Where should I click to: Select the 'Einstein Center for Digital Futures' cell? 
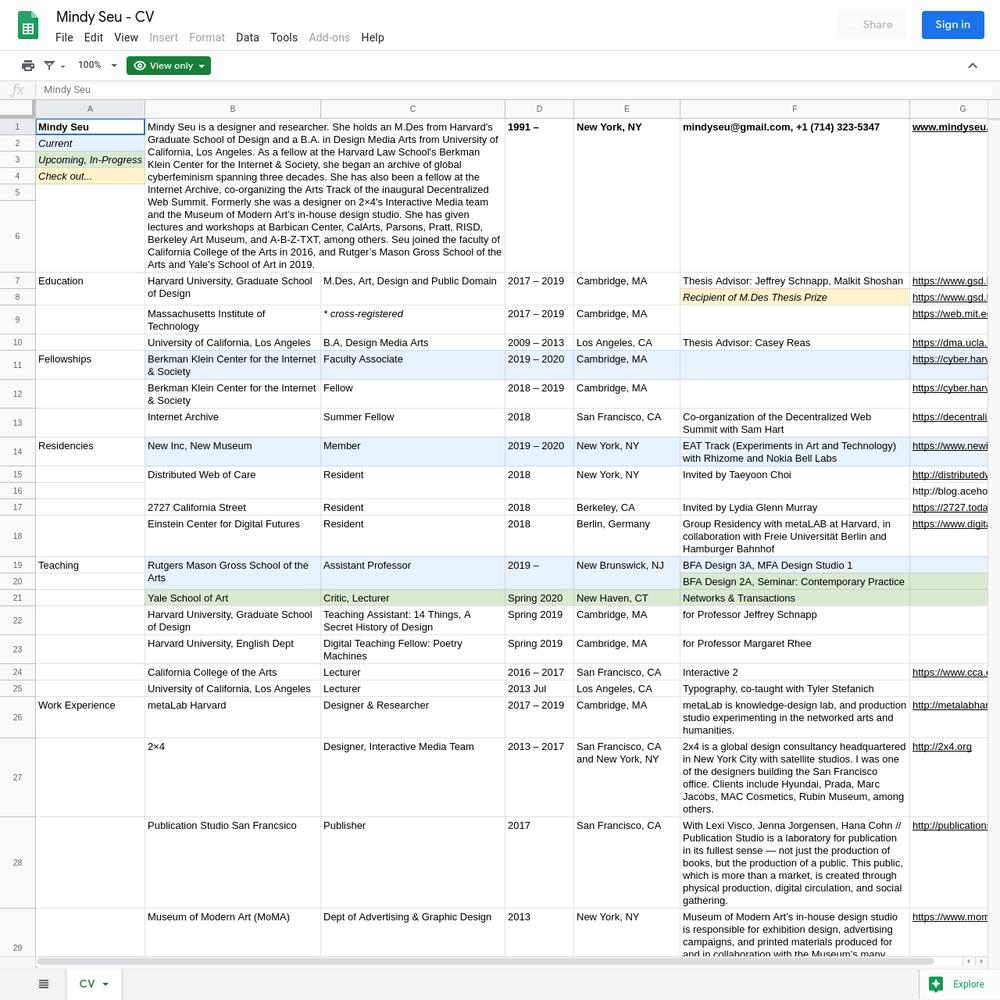[x=233, y=536]
